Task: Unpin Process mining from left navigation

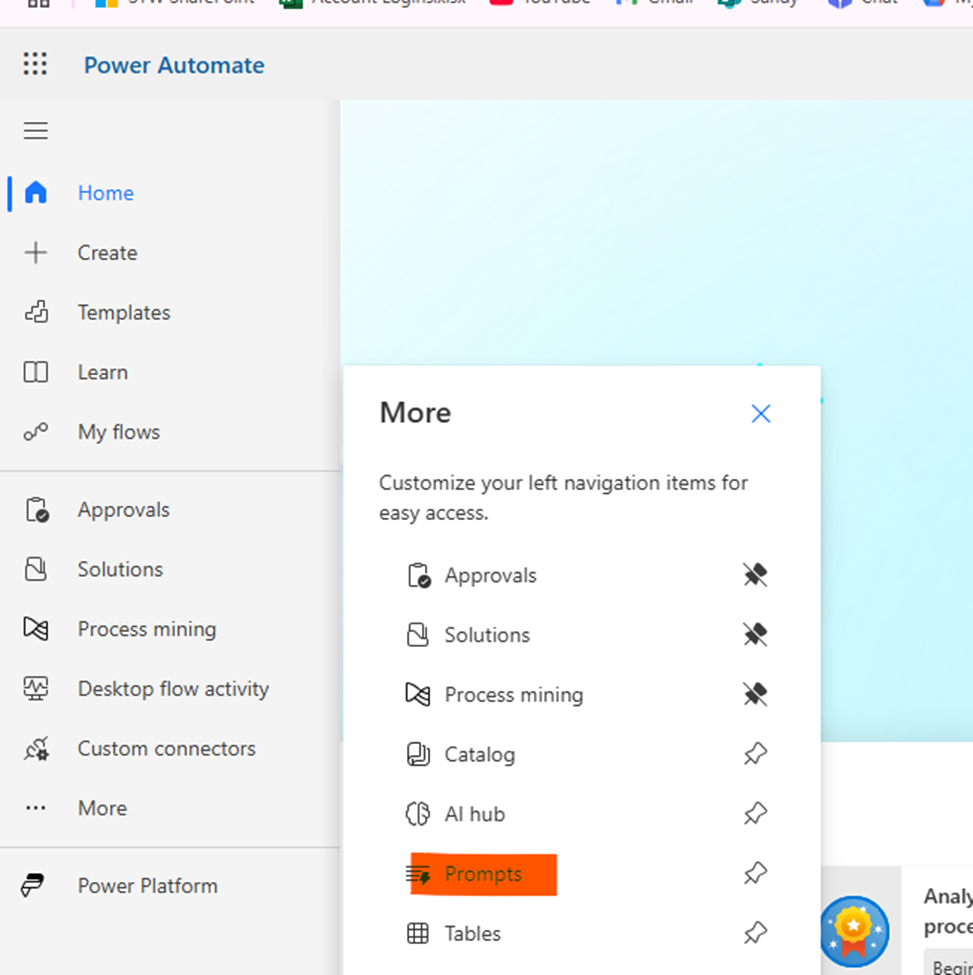Action: tap(755, 695)
